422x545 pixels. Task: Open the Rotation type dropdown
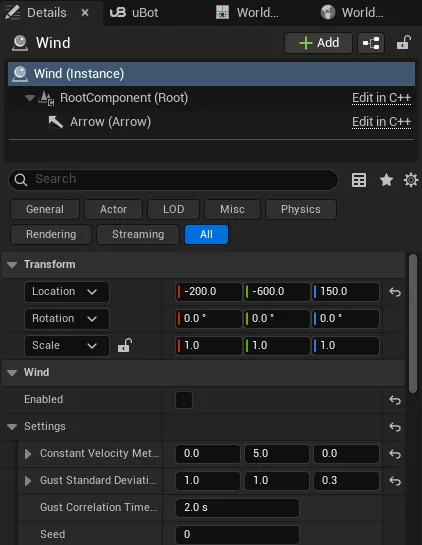(67, 319)
